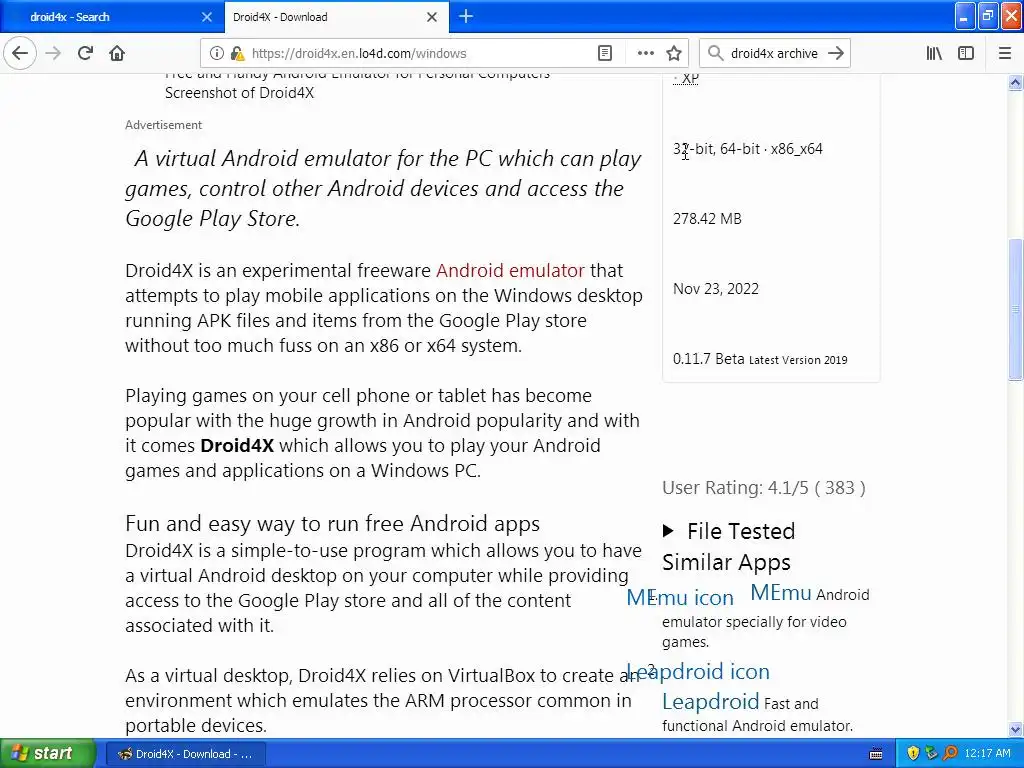Show the sidebars icon

tap(966, 54)
